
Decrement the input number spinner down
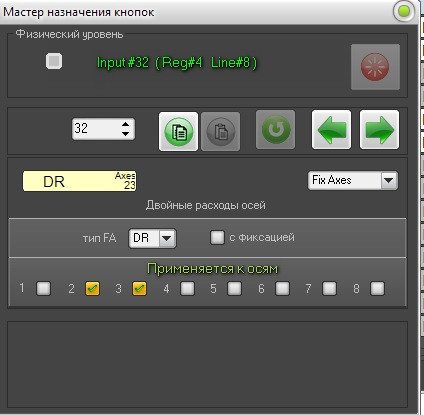[x=125, y=134]
